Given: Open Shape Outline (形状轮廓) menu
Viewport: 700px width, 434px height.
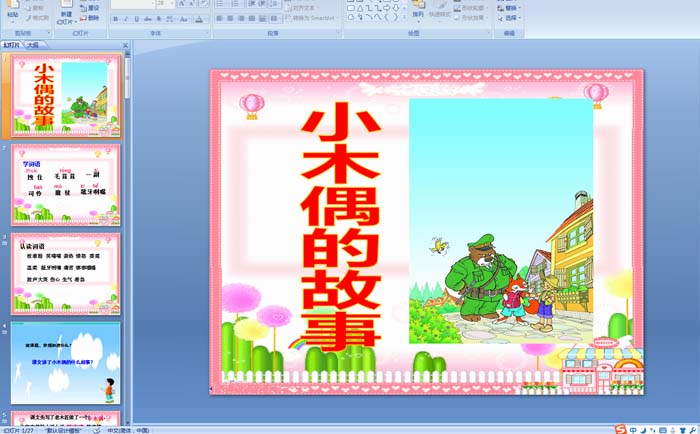Looking at the screenshot, I should pos(470,8).
